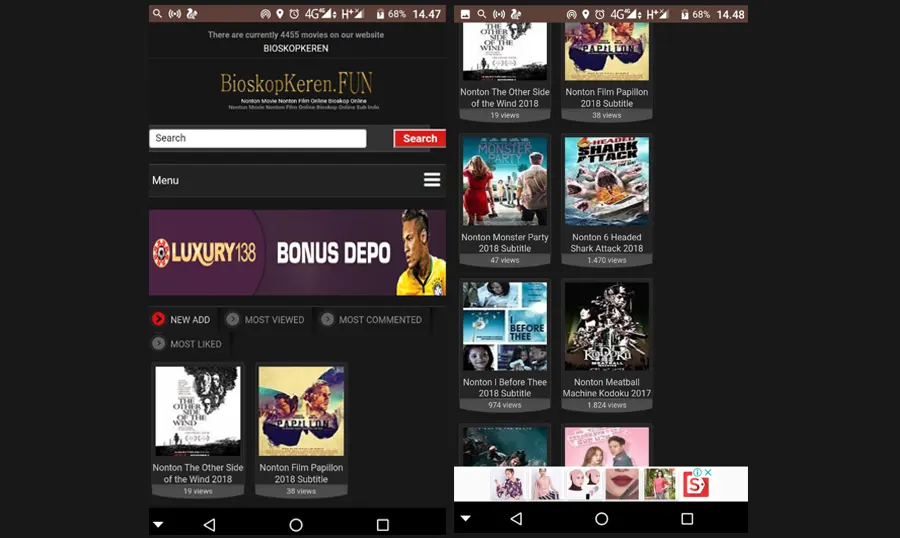The width and height of the screenshot is (900, 538).
Task: Tap the image notification icon on right status bar
Action: click(465, 14)
